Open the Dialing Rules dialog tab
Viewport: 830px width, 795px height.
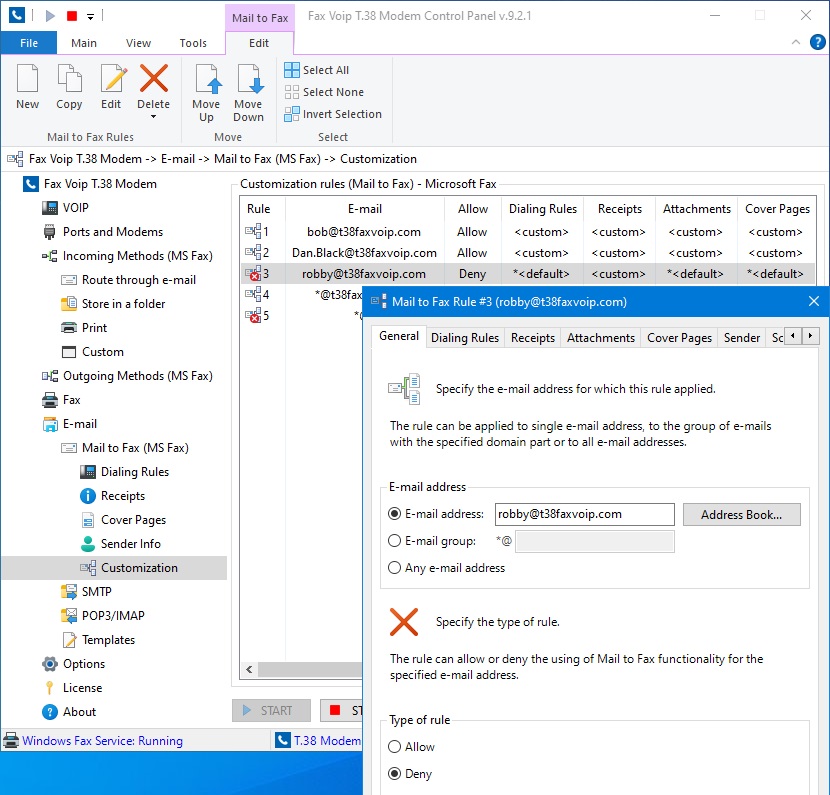pos(465,338)
